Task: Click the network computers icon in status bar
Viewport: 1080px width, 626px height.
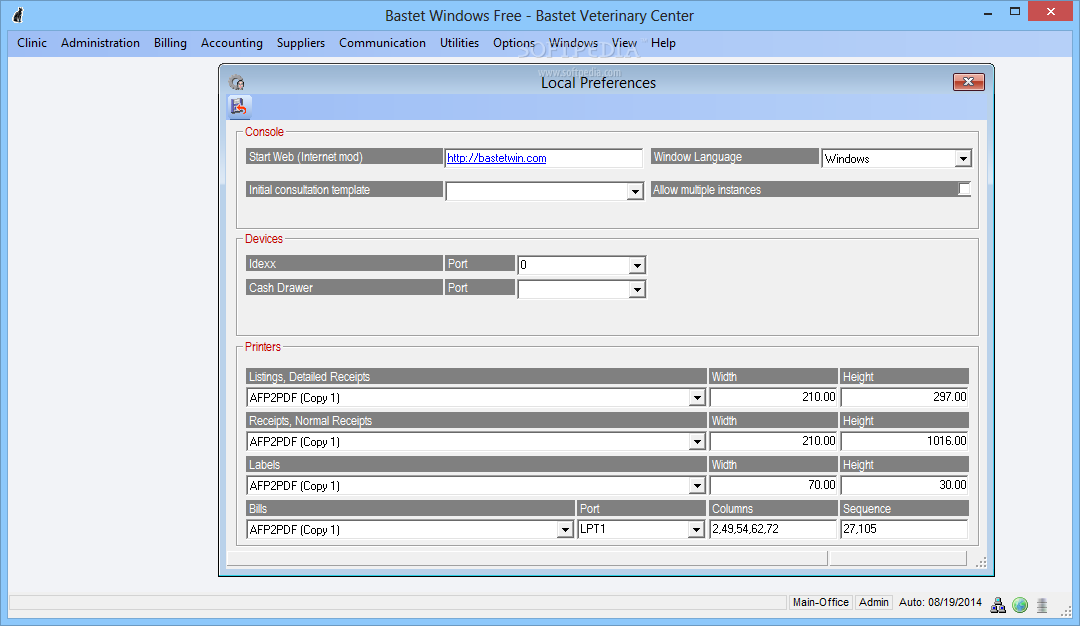Action: [x=997, y=605]
